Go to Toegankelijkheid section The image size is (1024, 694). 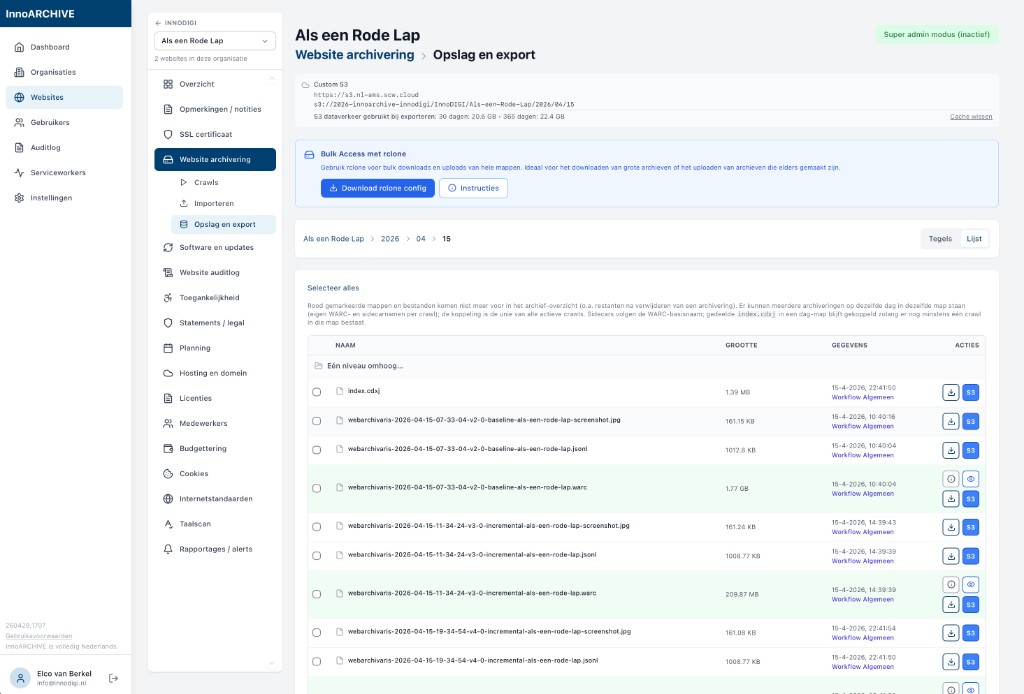tap(208, 298)
